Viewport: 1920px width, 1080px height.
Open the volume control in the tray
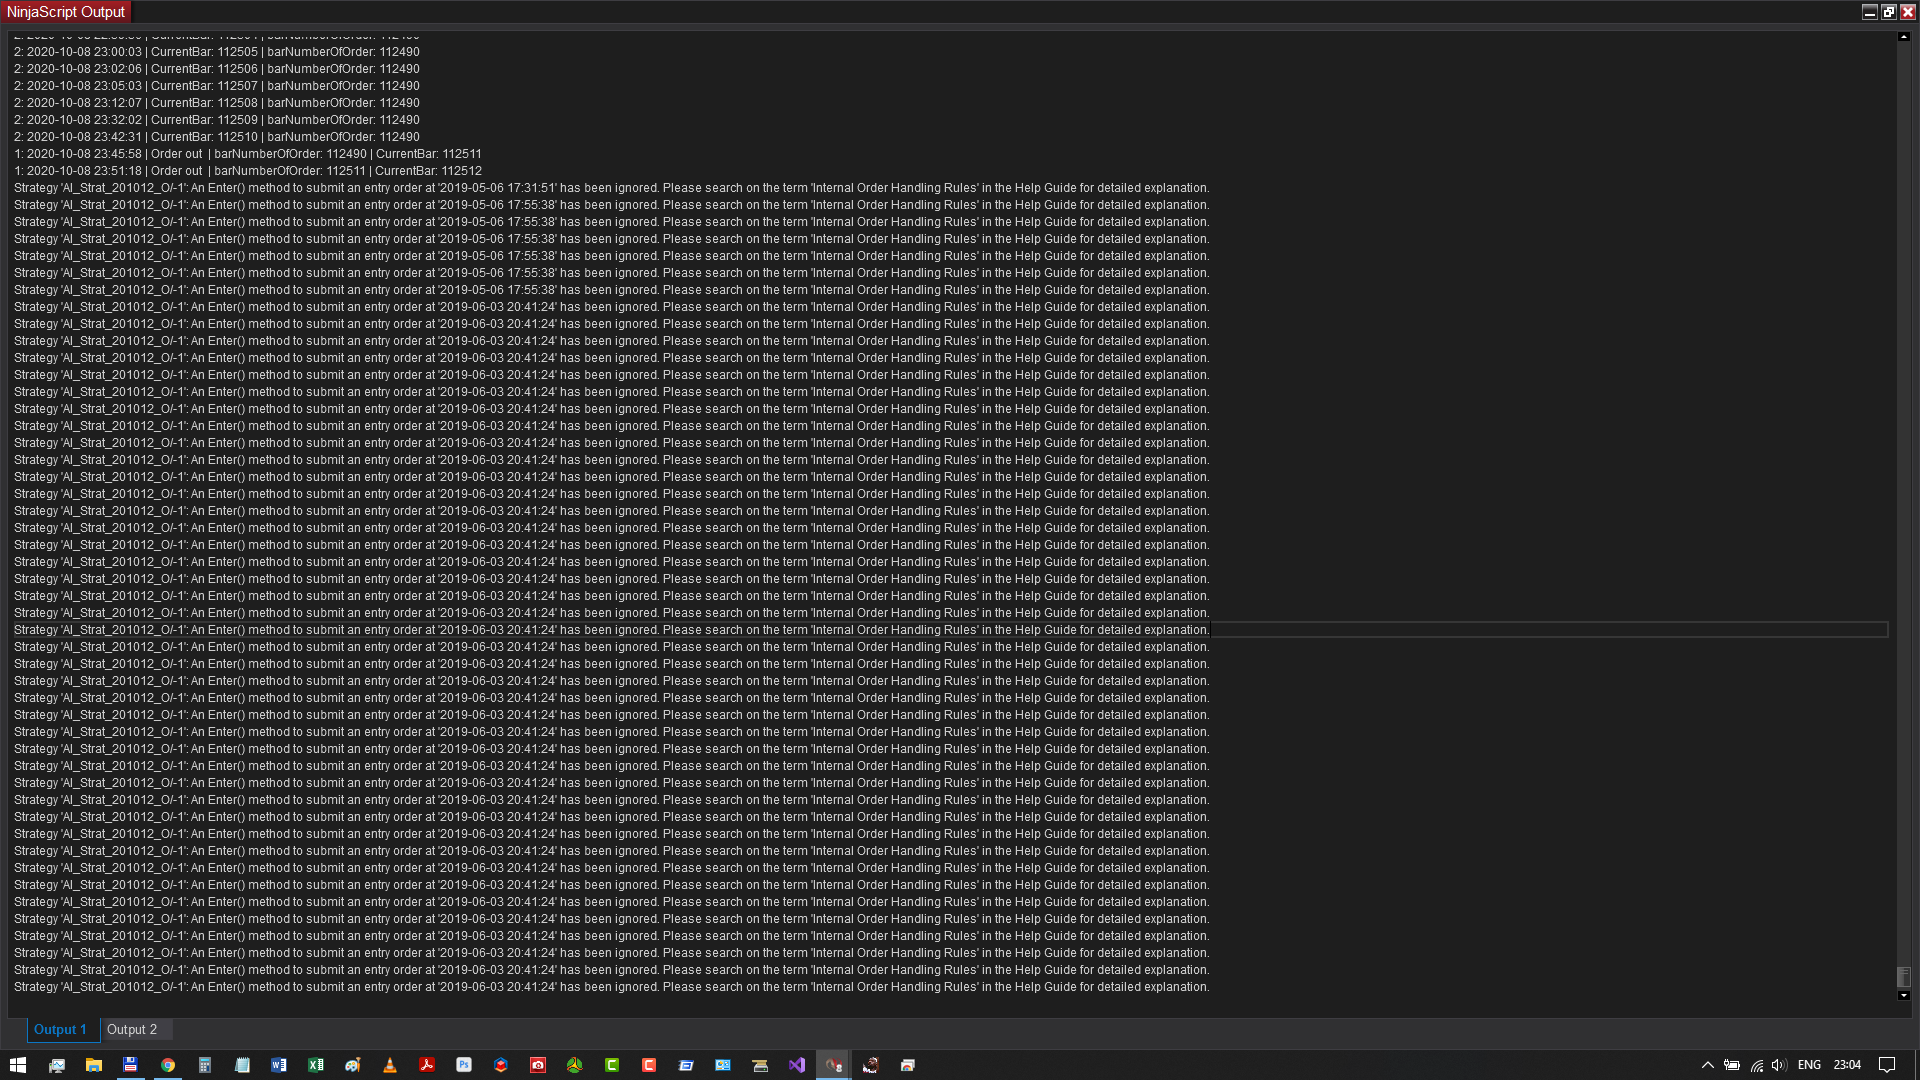[x=1779, y=1065]
